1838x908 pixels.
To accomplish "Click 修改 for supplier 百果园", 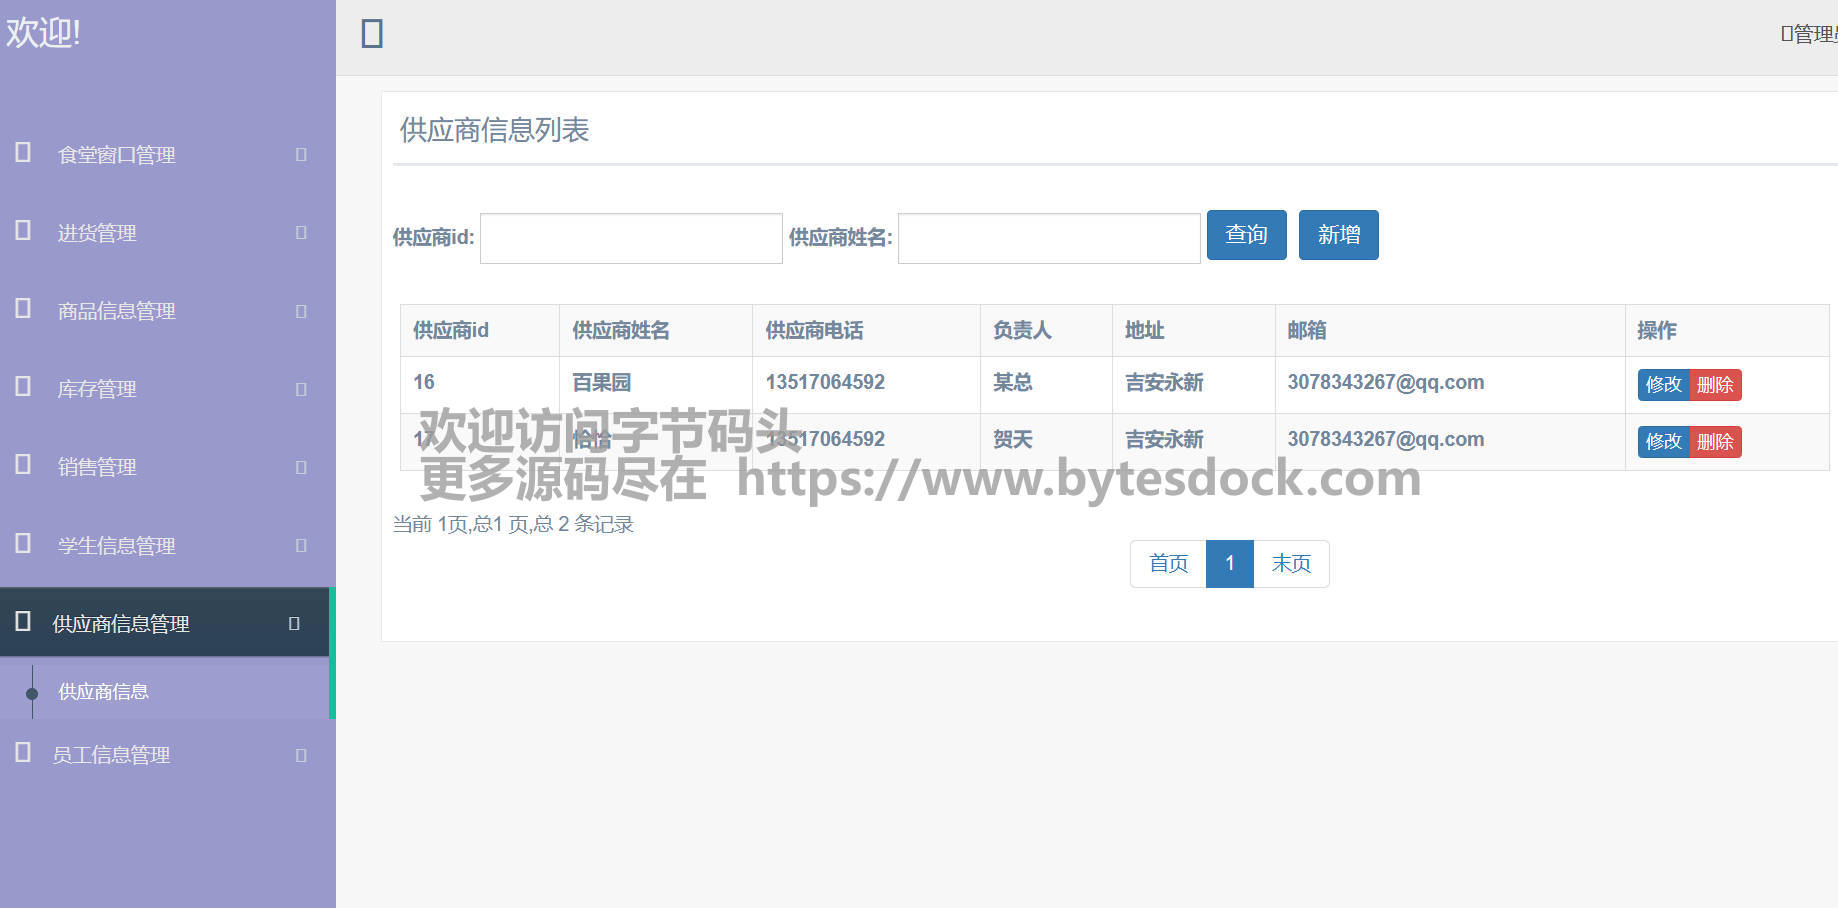I will coord(1663,385).
